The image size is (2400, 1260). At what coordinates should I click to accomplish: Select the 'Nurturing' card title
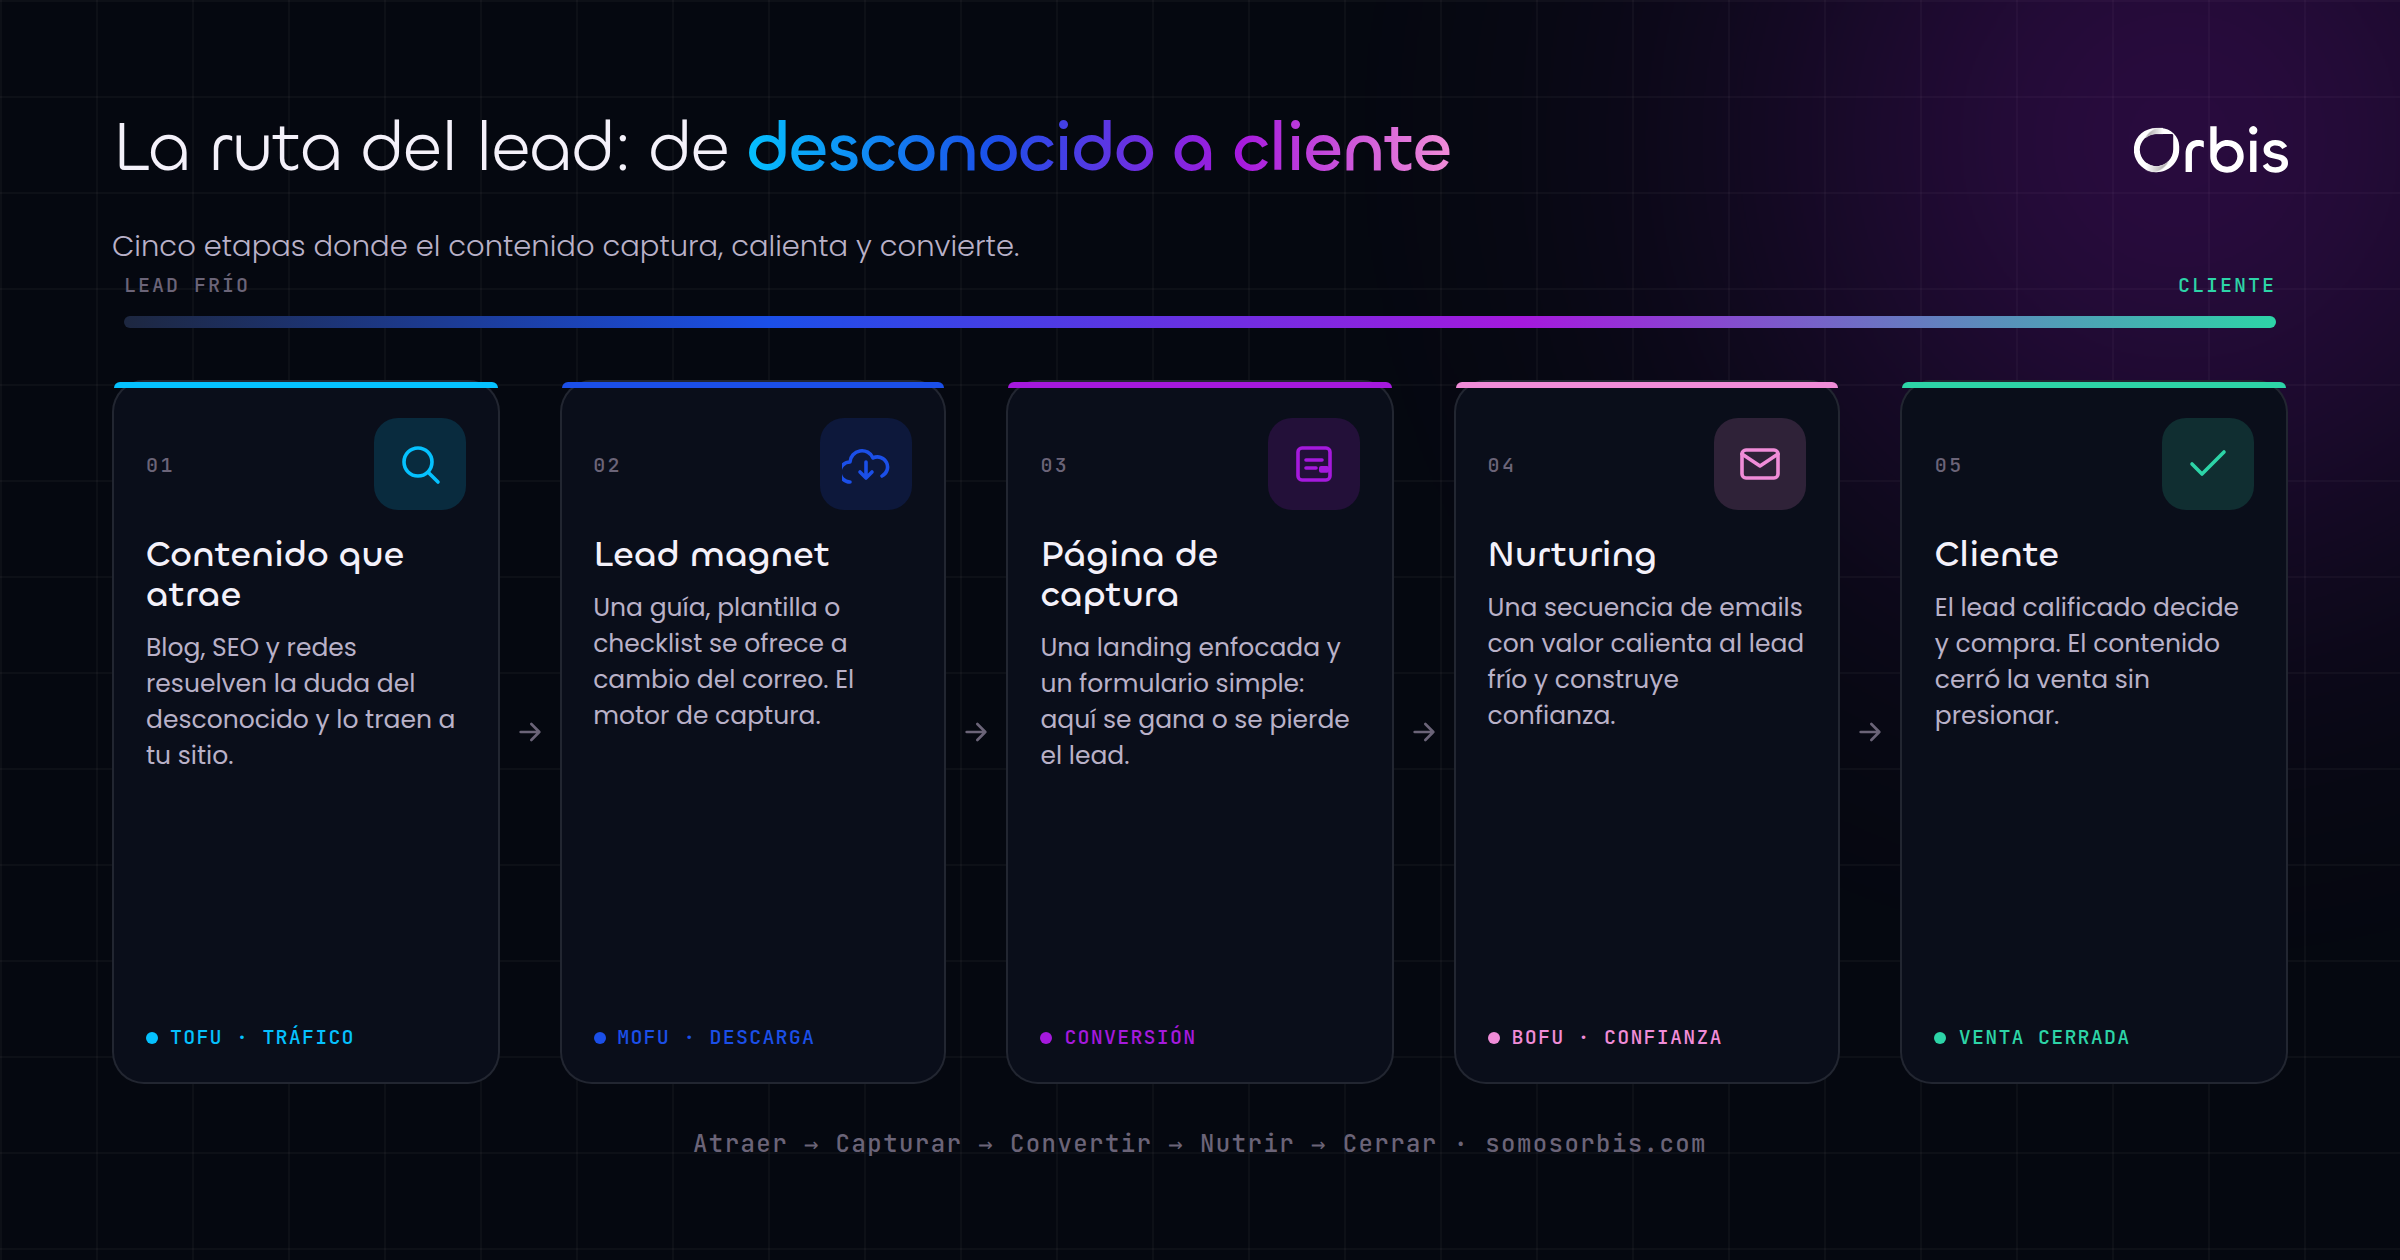pos(1572,554)
